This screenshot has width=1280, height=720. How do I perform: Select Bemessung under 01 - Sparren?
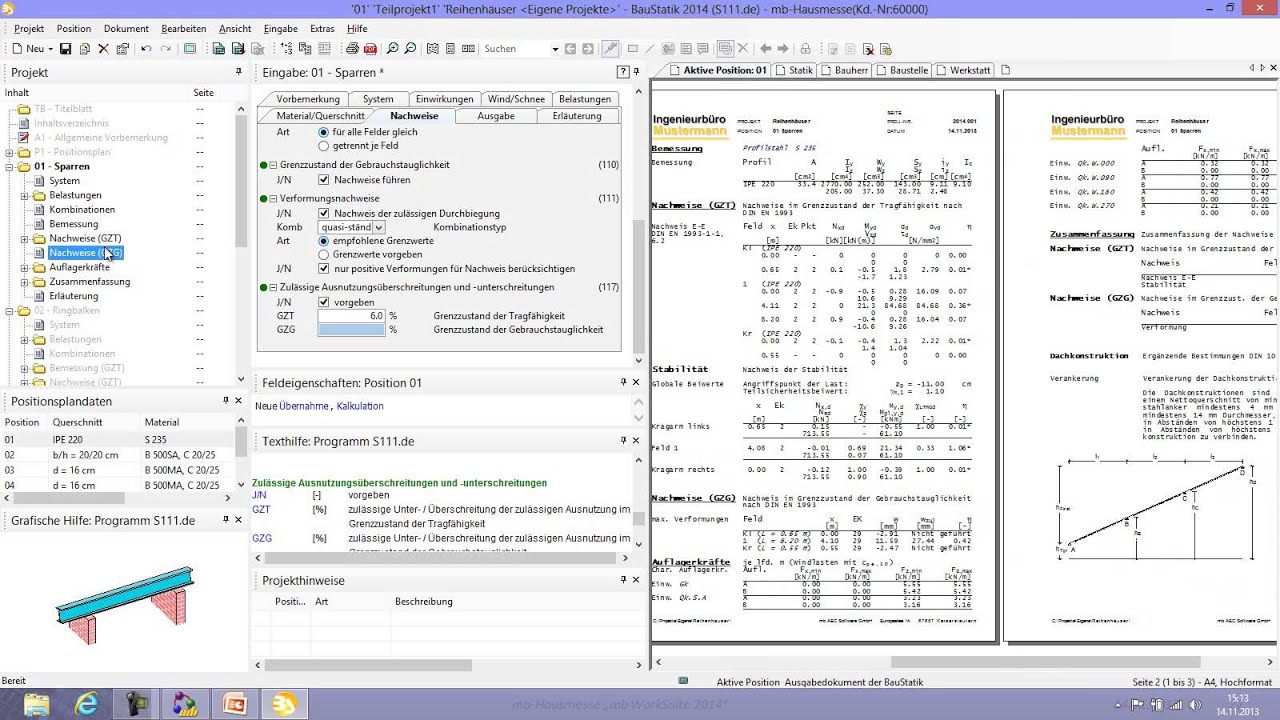[x=74, y=225]
